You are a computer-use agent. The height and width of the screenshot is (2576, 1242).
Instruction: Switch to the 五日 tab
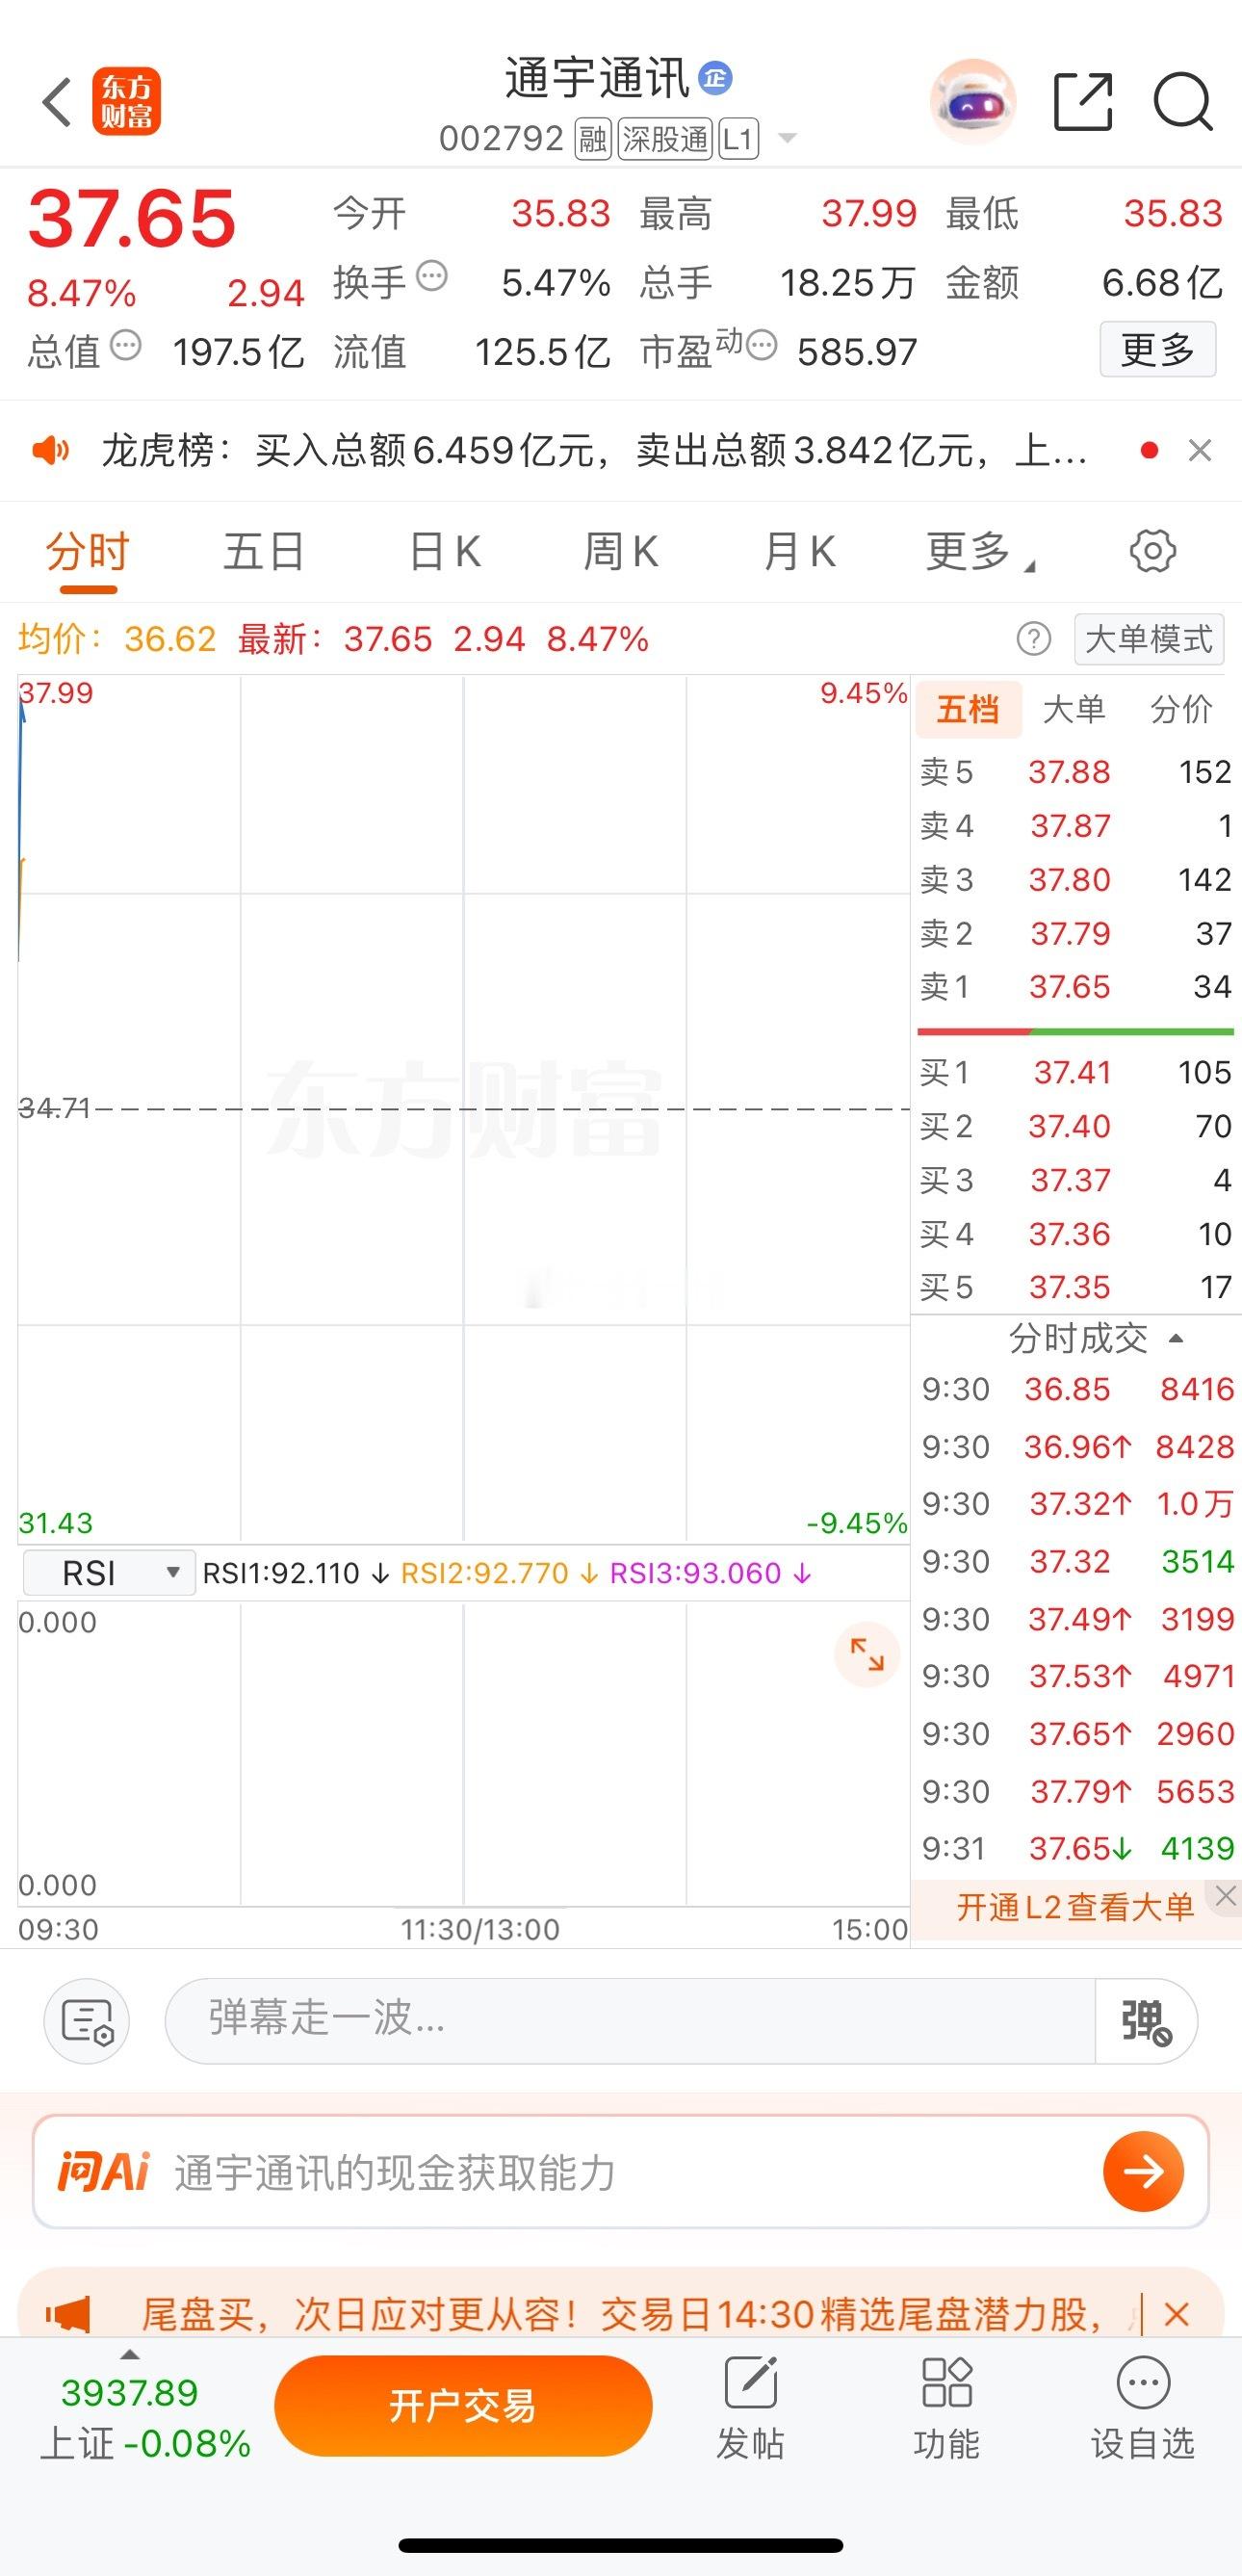264,551
